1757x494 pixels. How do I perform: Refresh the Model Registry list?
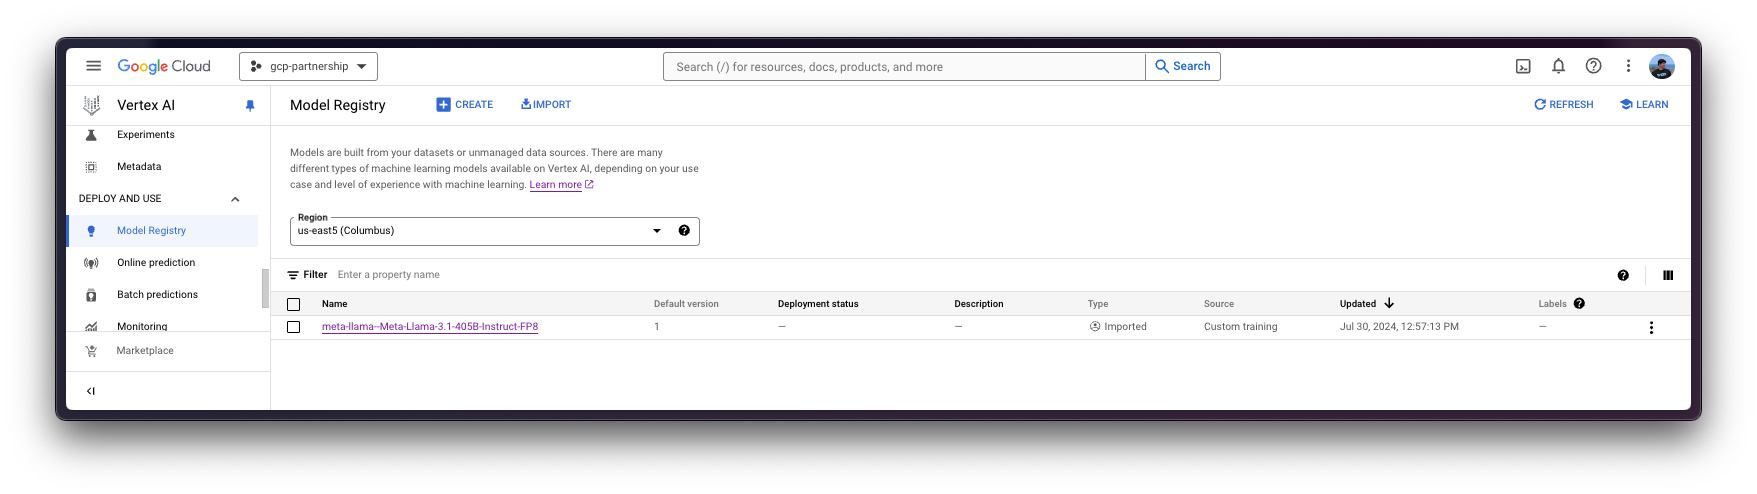click(x=1564, y=105)
